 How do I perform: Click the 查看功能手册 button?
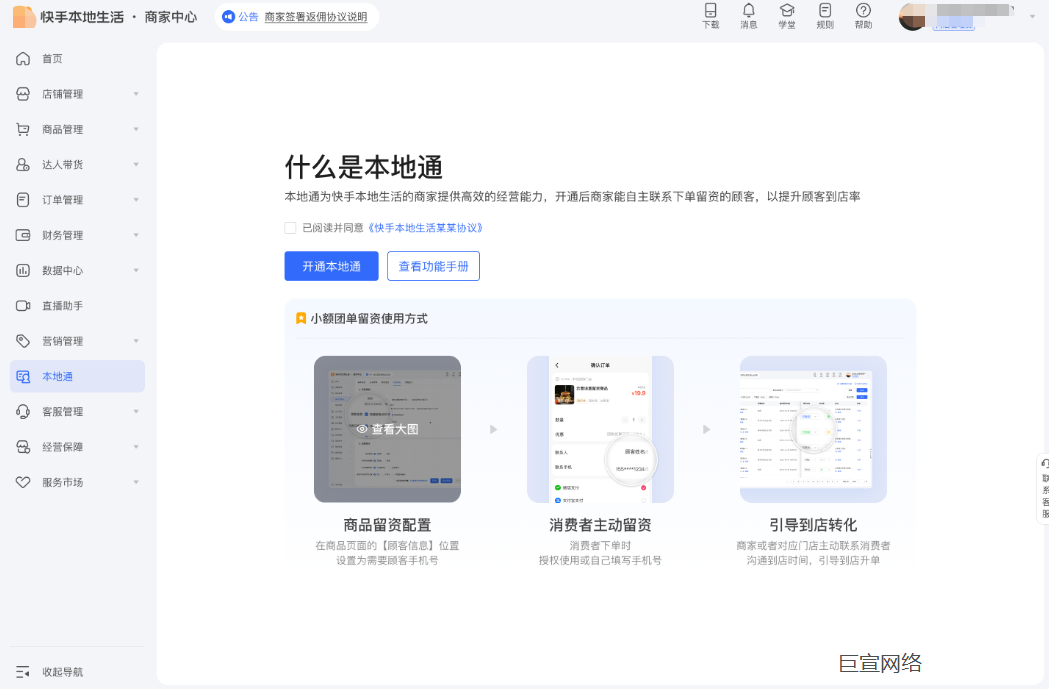433,266
